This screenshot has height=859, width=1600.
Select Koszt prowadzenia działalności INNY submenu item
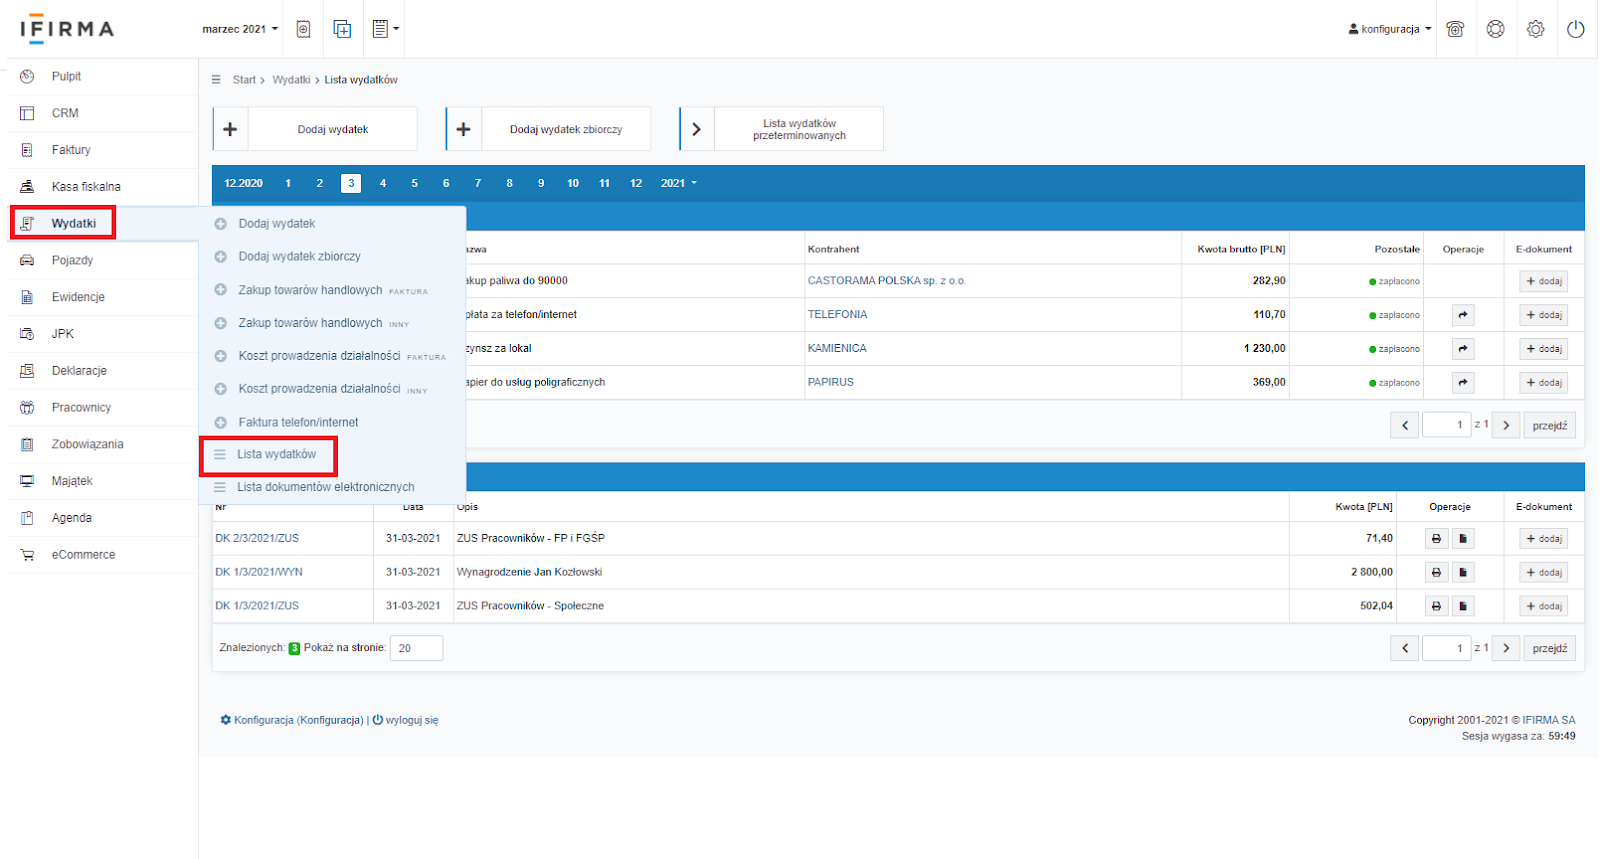(x=332, y=389)
